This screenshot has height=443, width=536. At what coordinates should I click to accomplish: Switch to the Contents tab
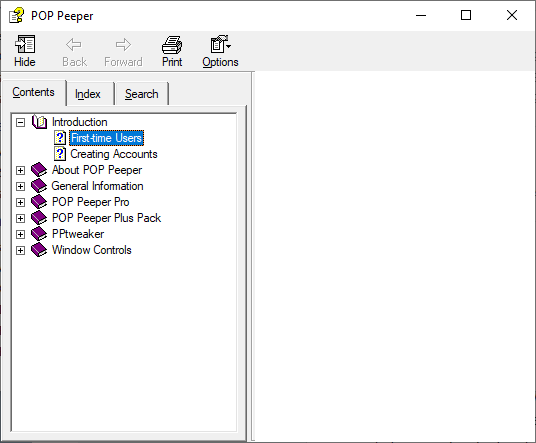(34, 92)
